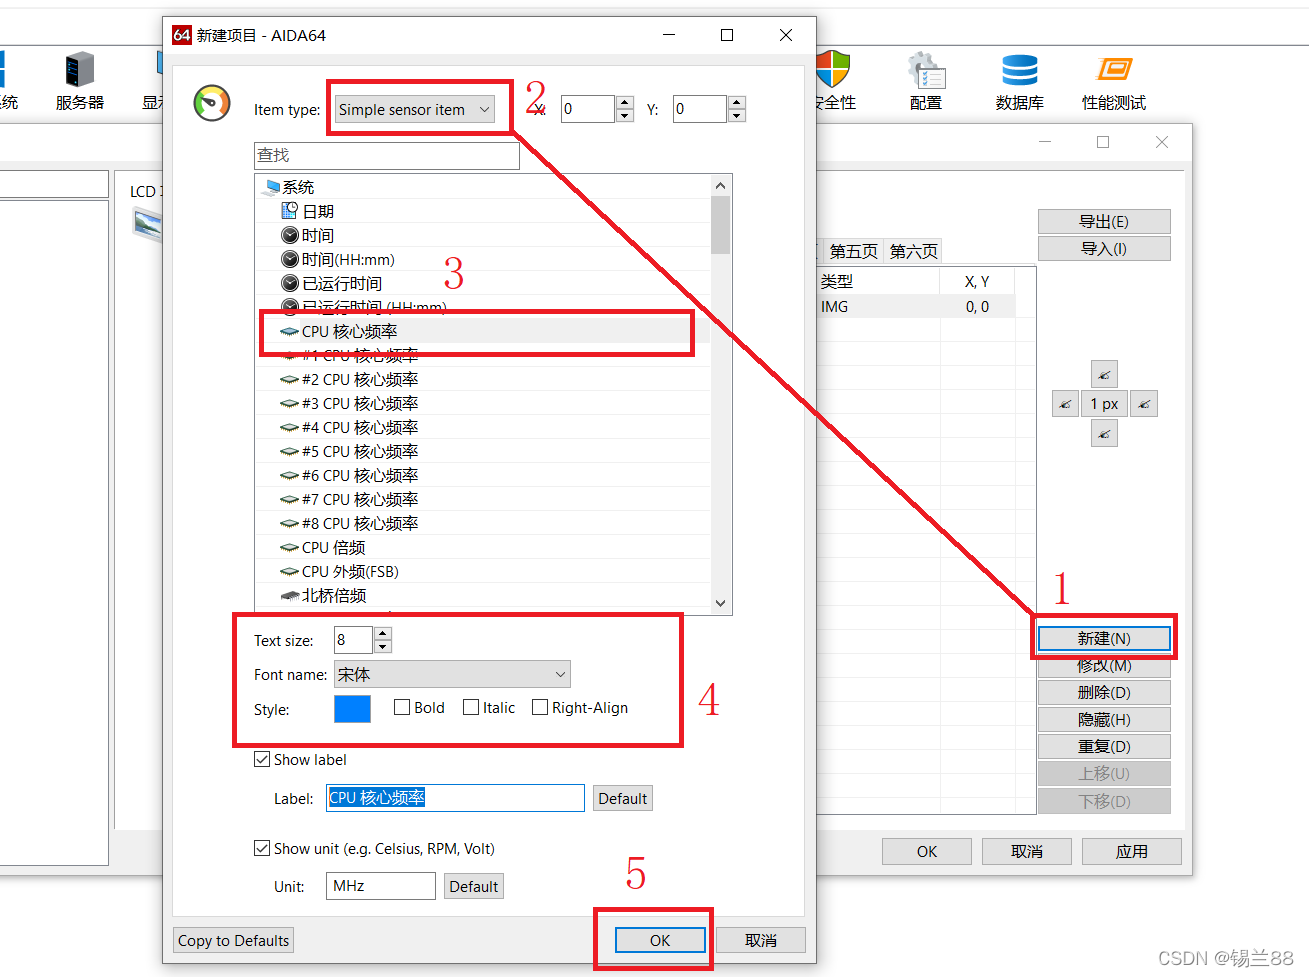Toggle the Right-Align checkbox

coord(540,707)
